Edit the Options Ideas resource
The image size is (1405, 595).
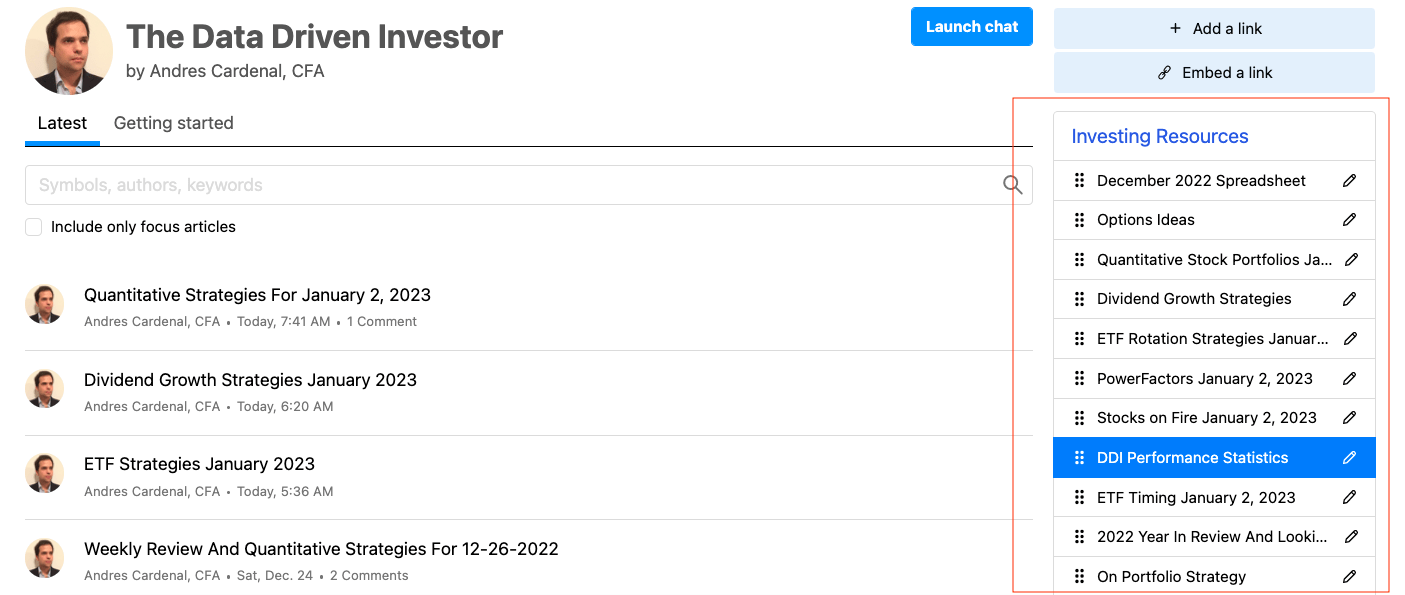point(1350,219)
